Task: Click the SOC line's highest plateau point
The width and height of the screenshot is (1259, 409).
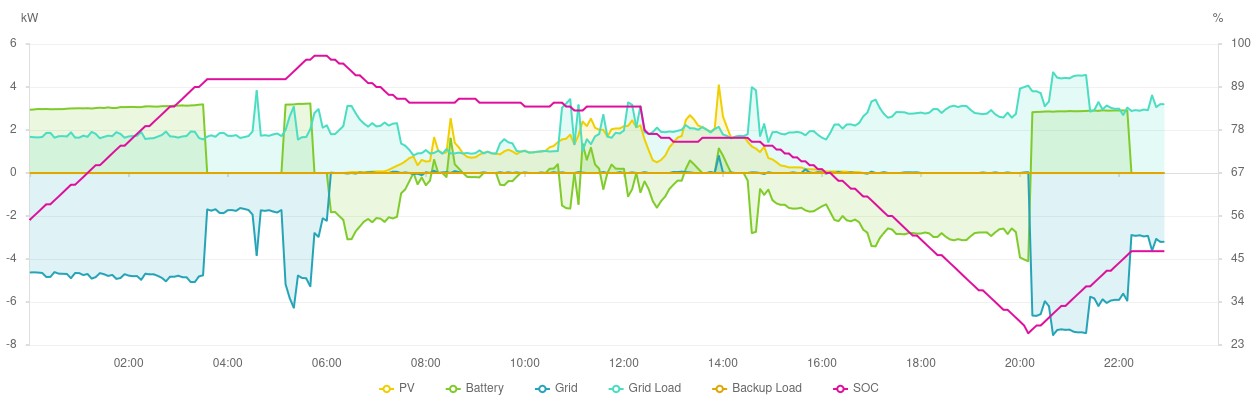Action: pos(320,56)
